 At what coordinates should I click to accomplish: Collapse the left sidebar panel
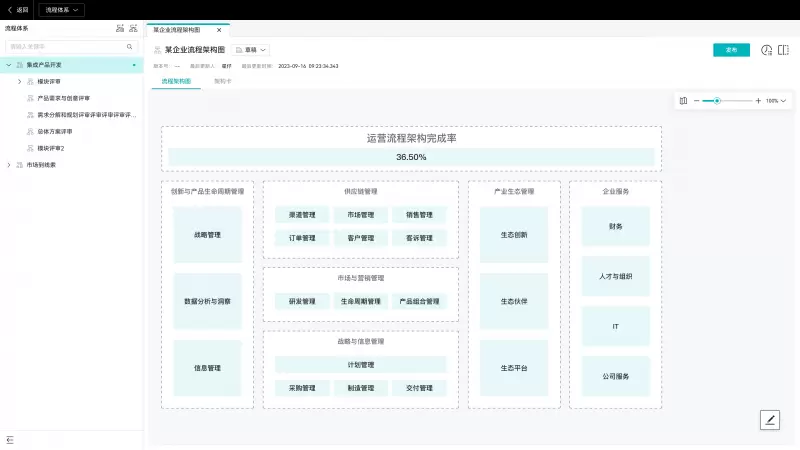click(10, 440)
